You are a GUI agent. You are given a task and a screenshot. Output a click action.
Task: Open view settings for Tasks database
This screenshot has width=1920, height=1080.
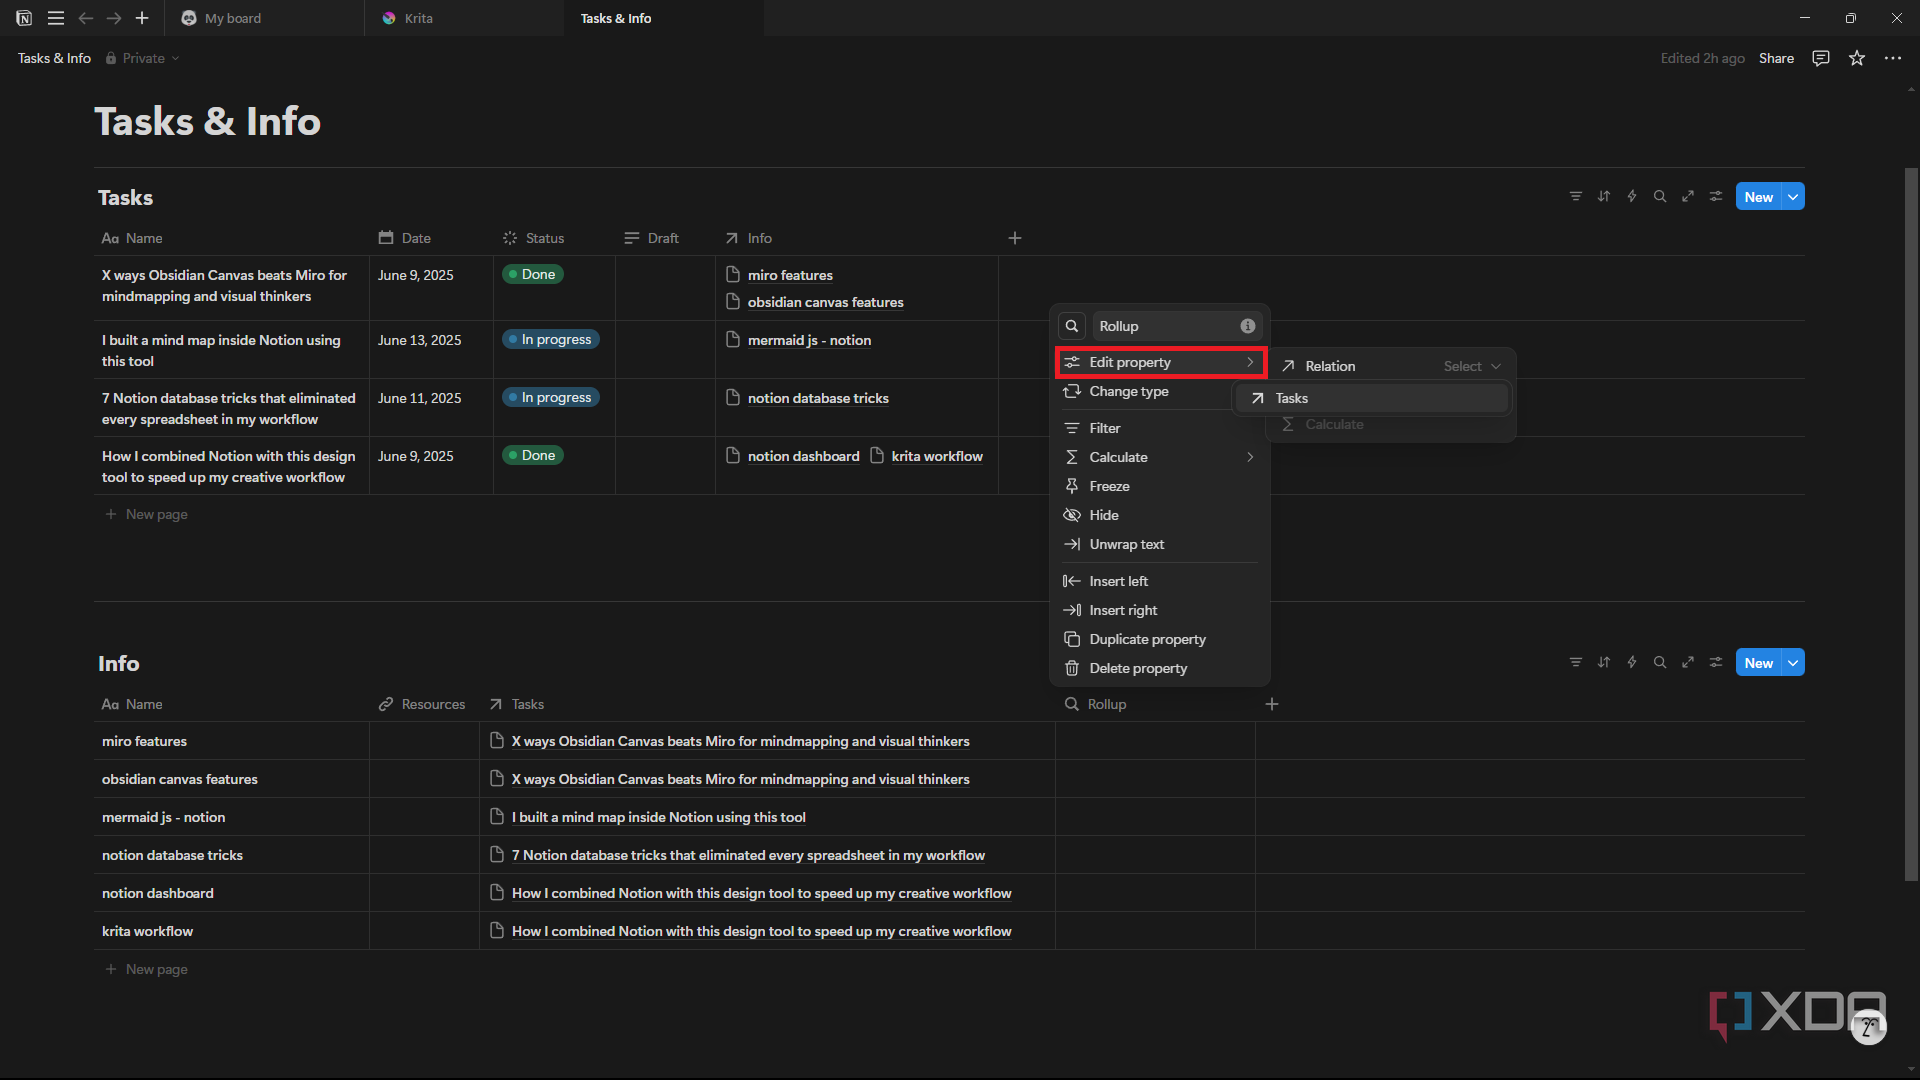pos(1716,197)
